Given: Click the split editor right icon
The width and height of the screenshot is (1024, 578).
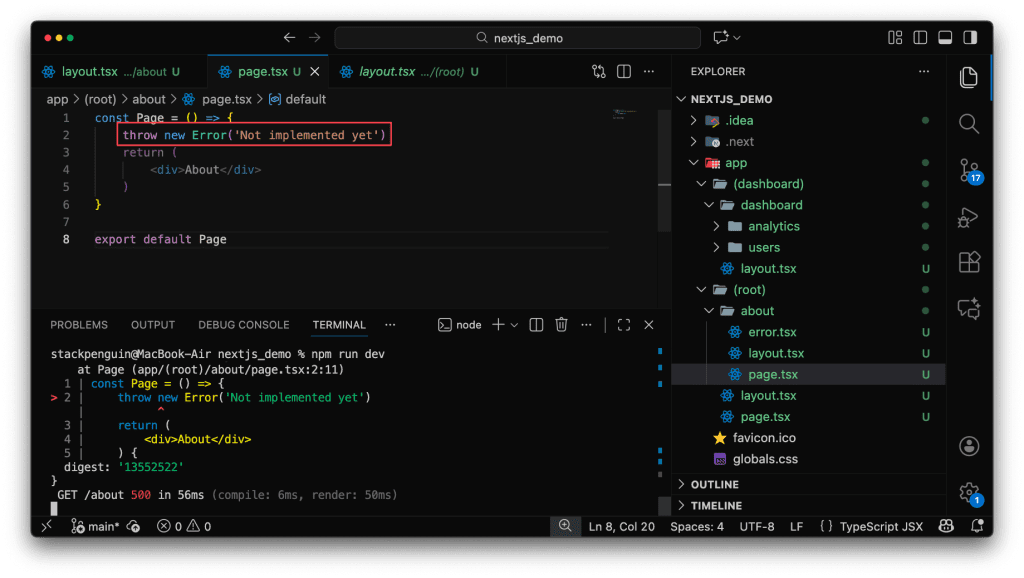Looking at the screenshot, I should click(624, 72).
